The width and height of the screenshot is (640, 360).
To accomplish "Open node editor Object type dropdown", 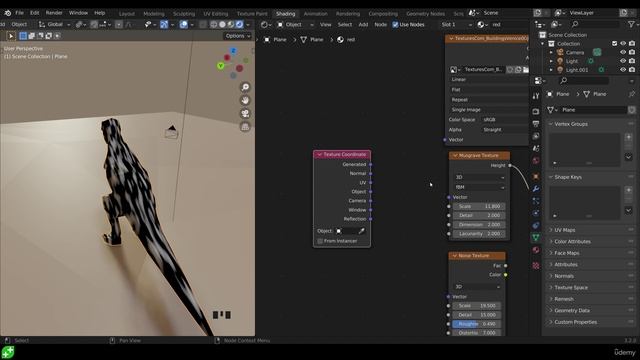I will 296,24.
